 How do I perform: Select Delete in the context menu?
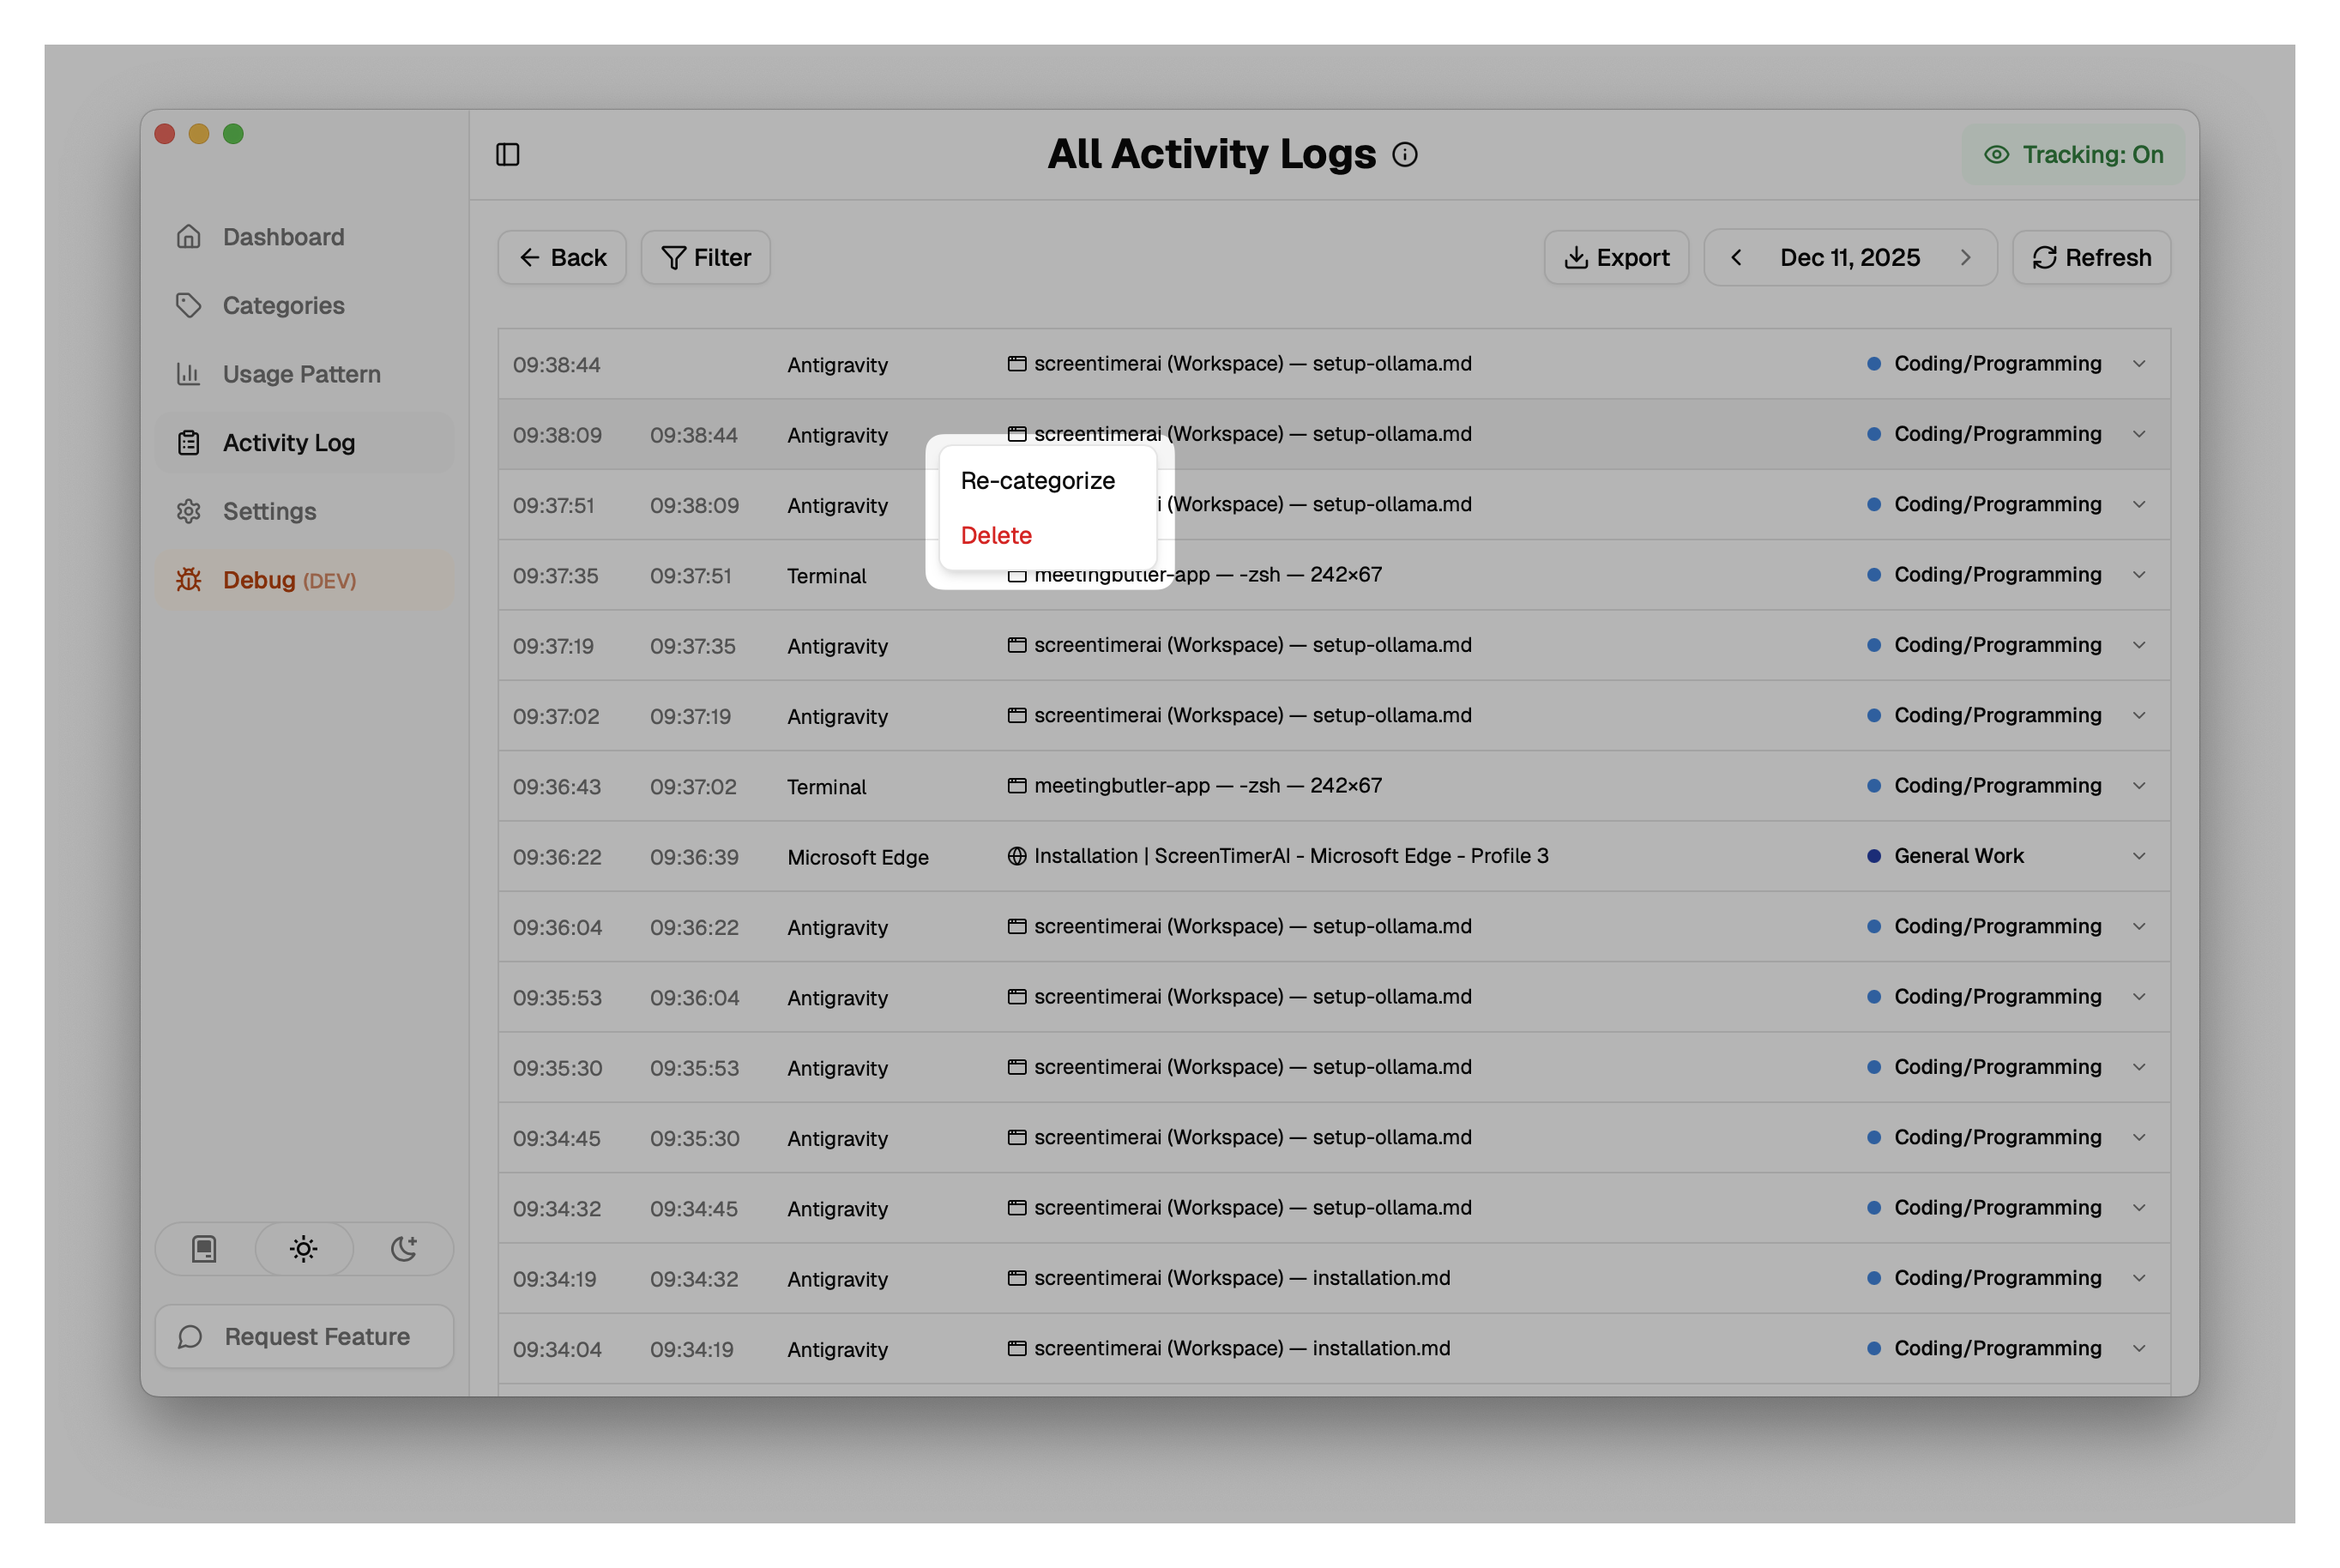(x=996, y=535)
